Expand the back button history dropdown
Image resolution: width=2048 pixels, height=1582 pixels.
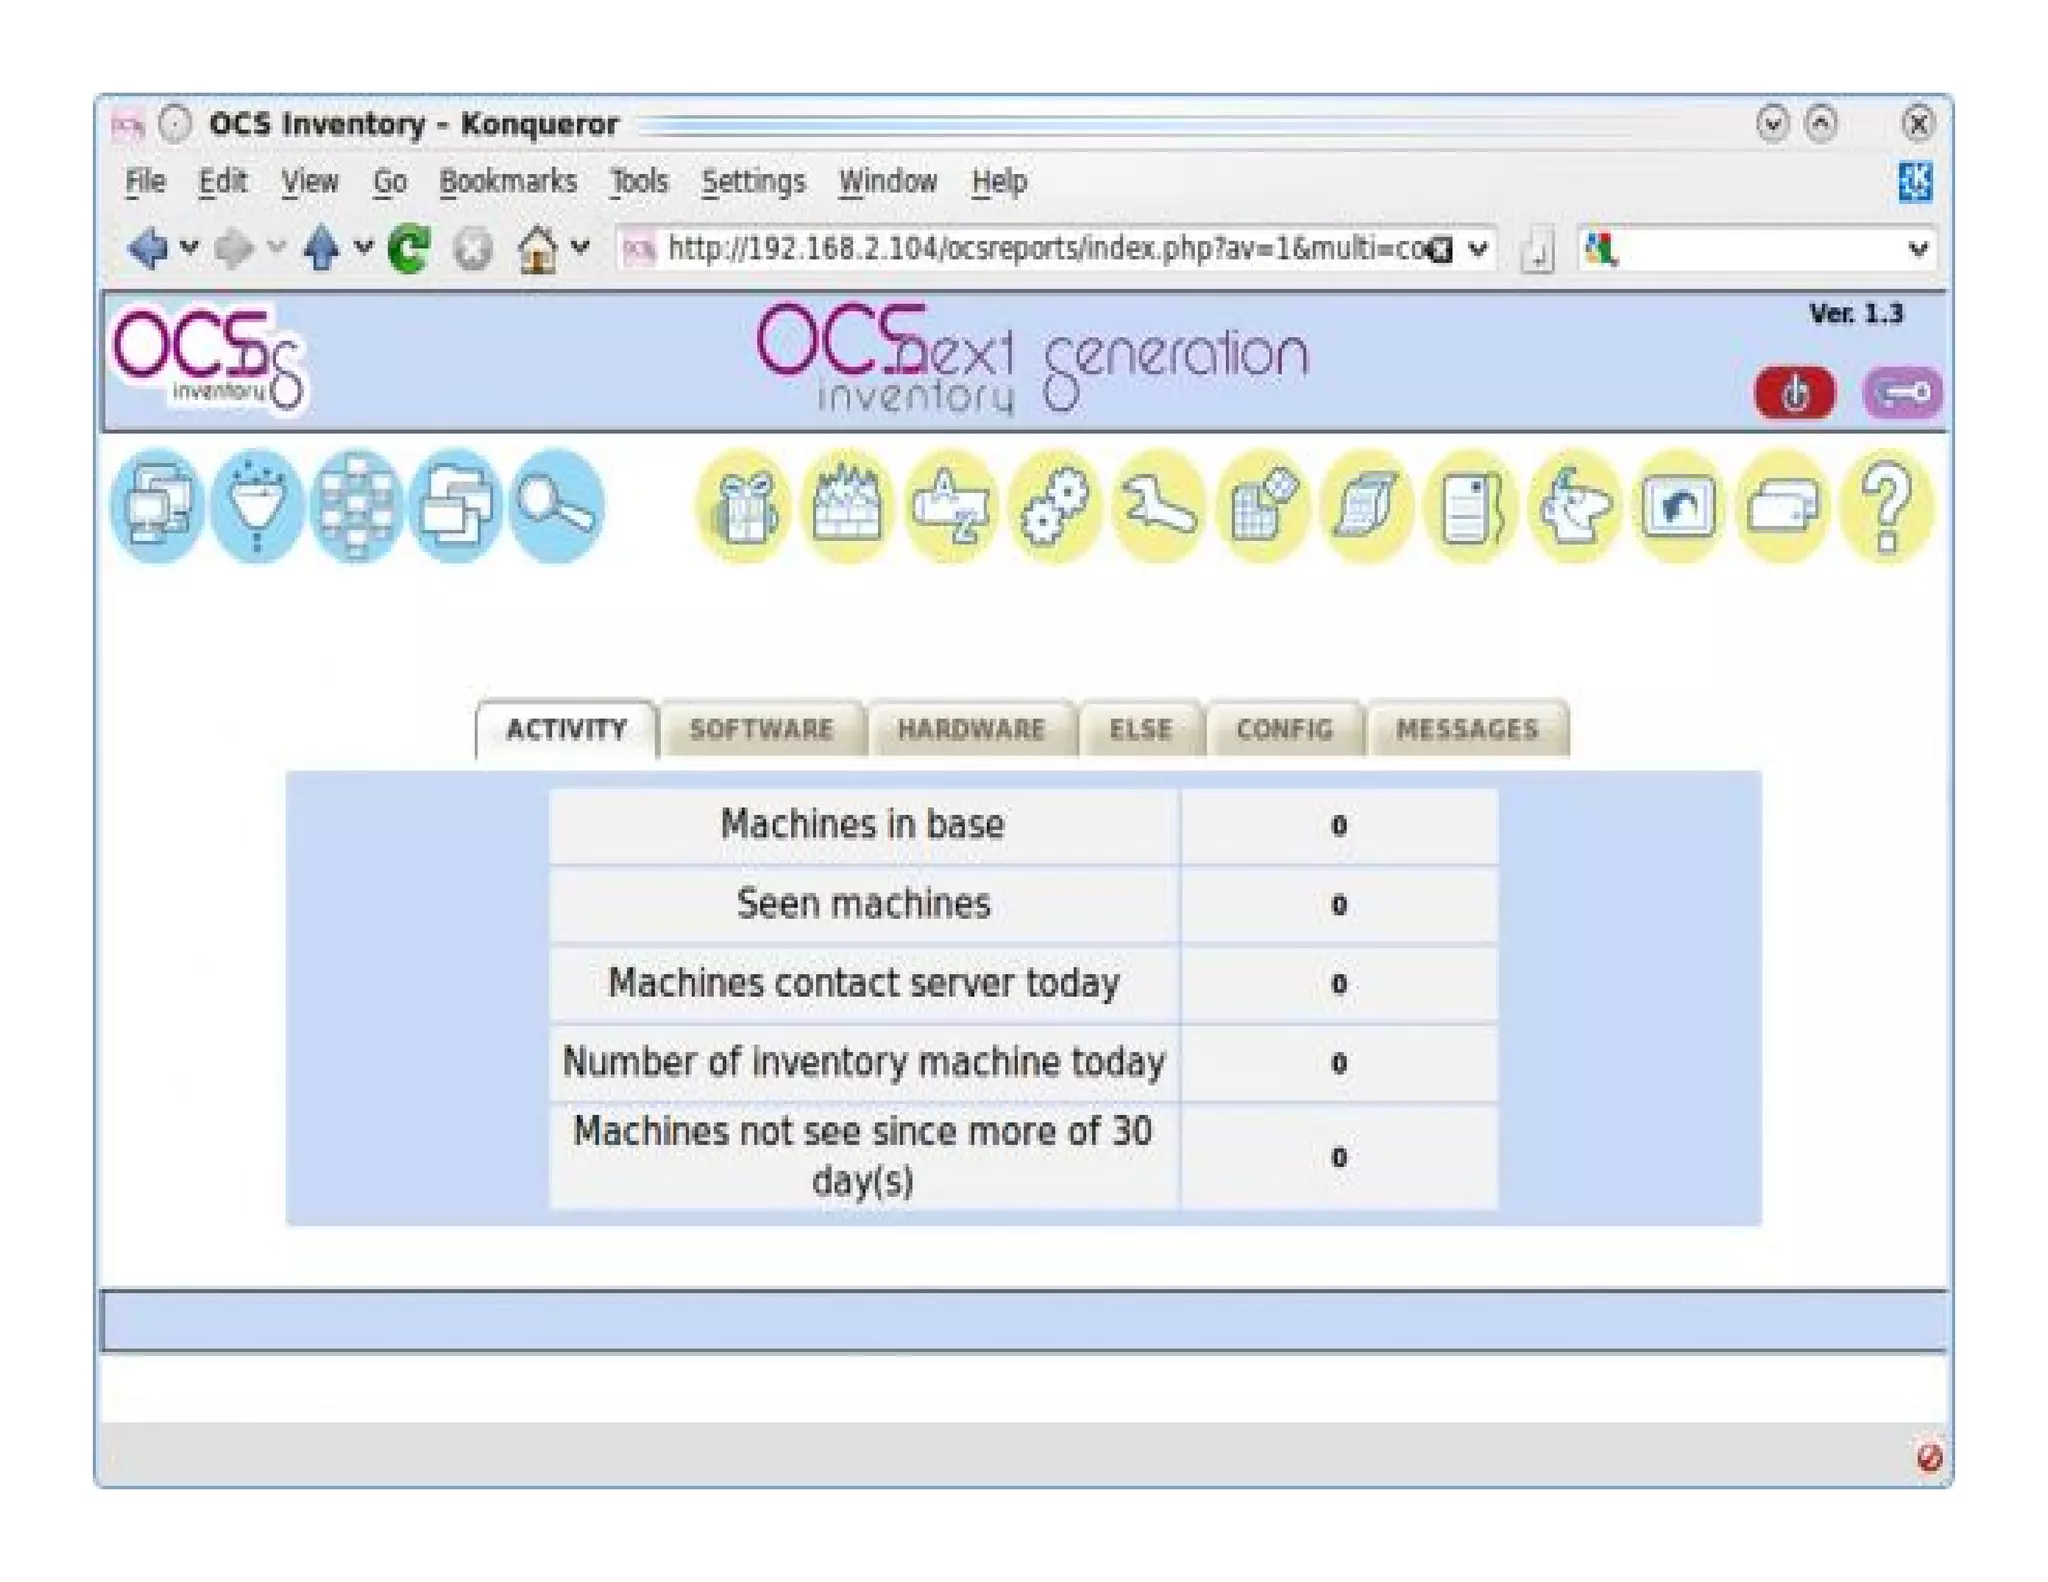(x=189, y=247)
